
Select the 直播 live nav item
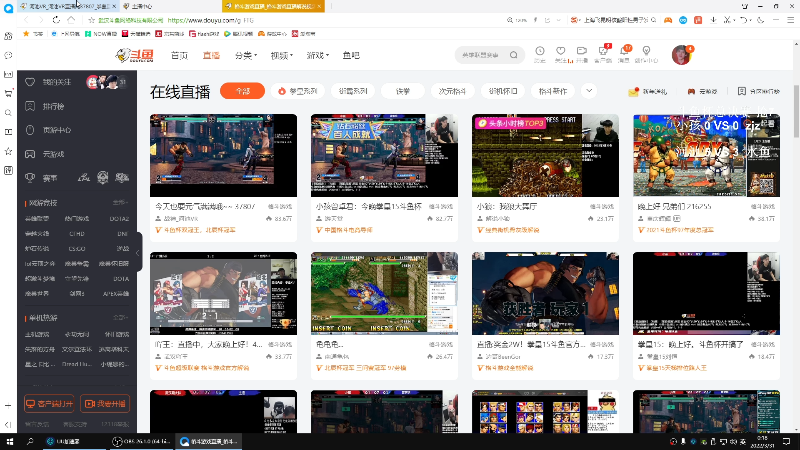[211, 55]
